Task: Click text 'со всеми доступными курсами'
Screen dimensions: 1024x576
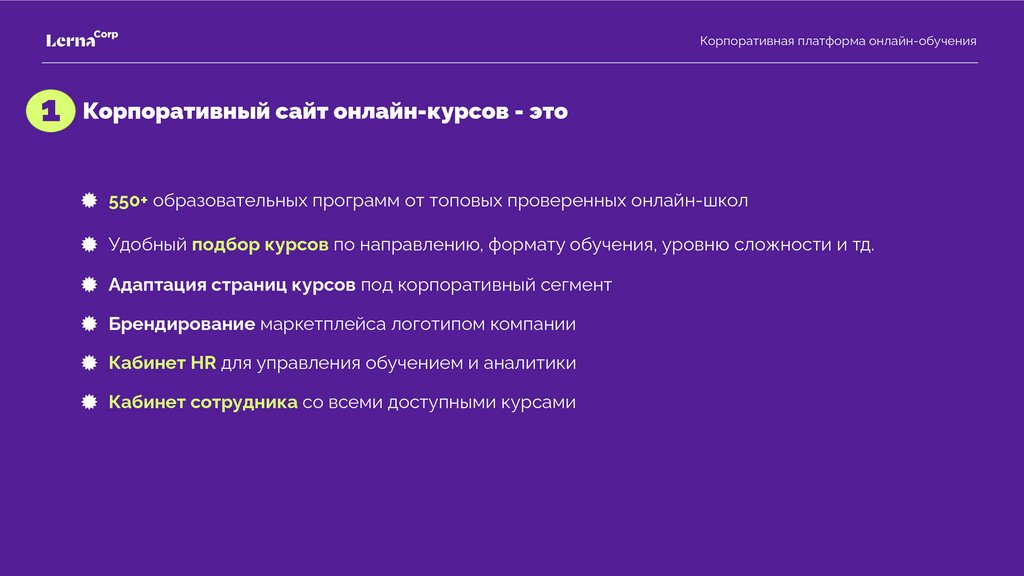Action: click(x=439, y=402)
